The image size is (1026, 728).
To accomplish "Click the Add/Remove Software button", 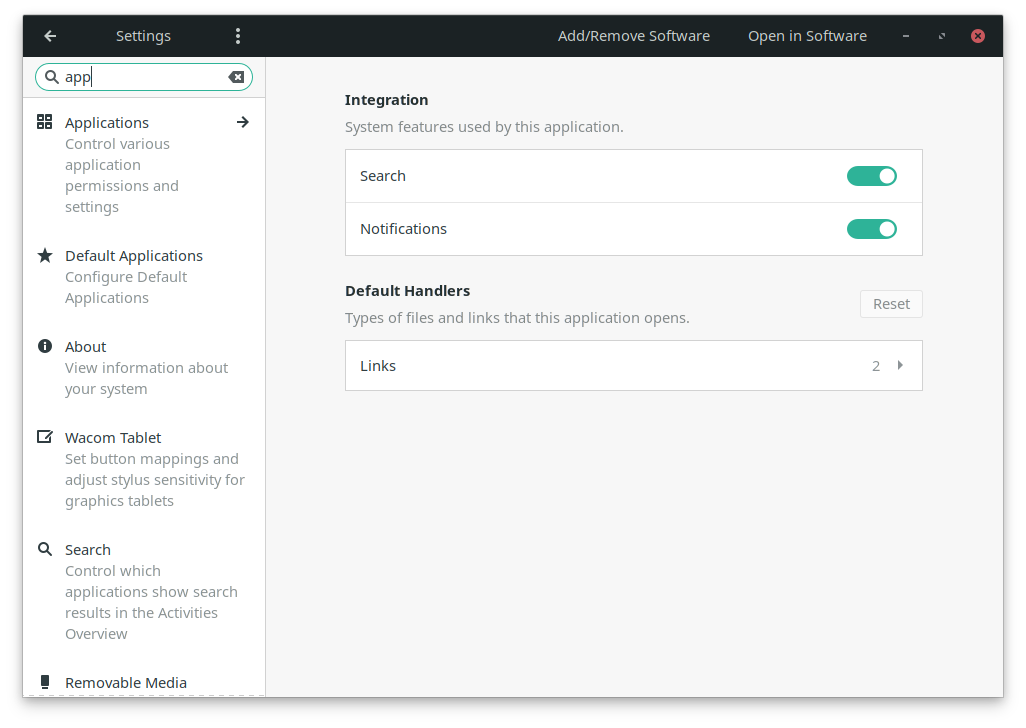I will [x=634, y=36].
